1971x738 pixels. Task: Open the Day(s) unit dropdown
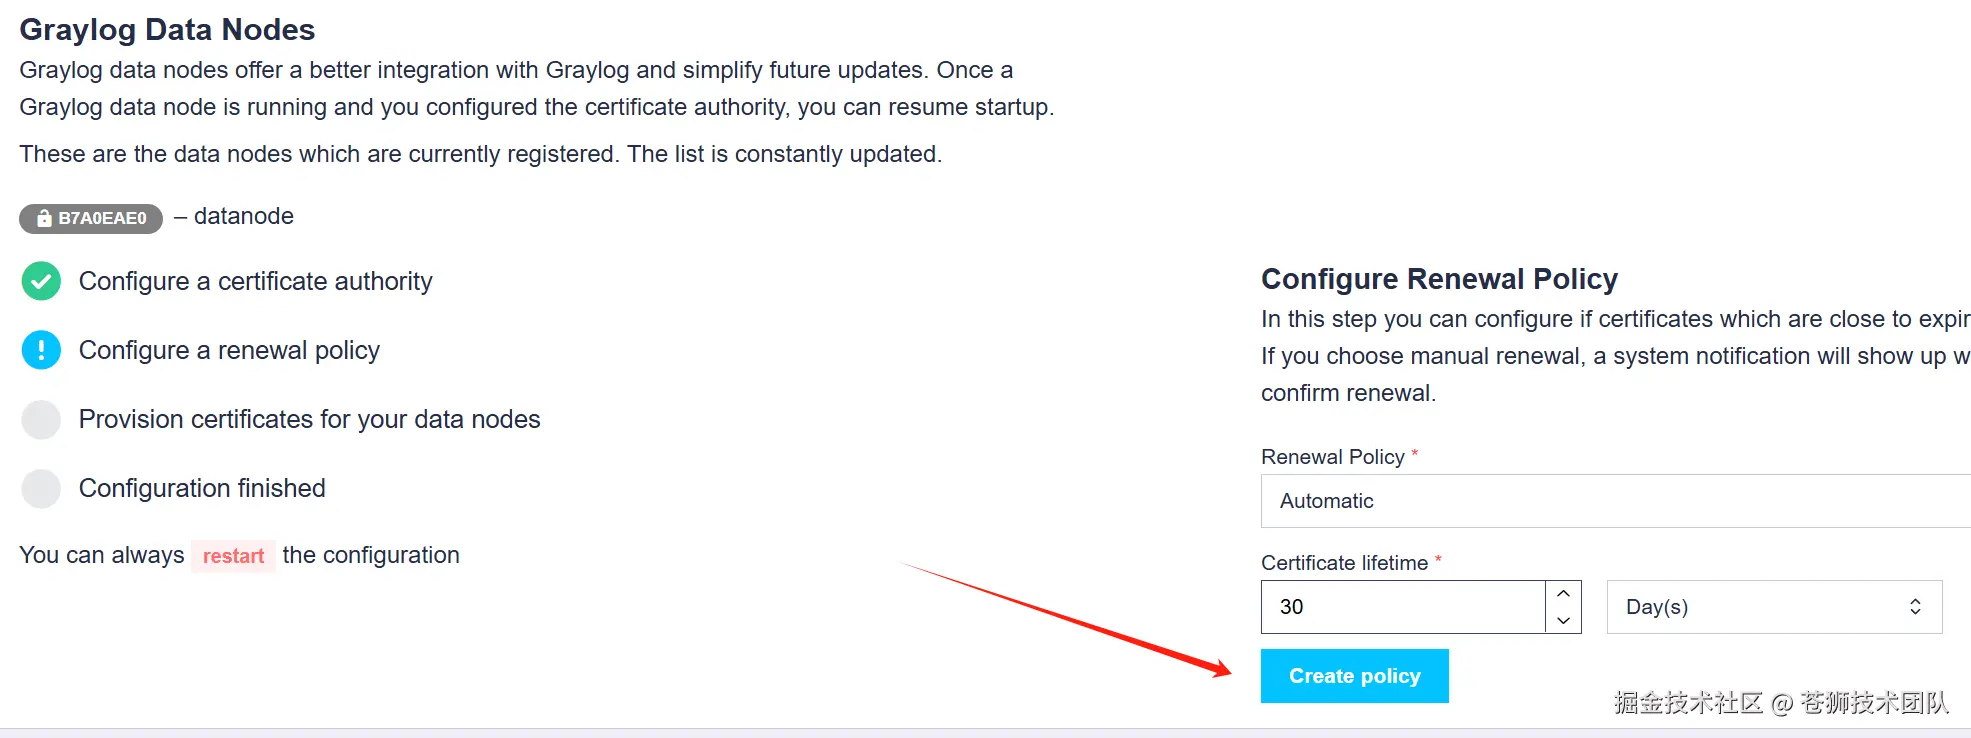point(1773,607)
